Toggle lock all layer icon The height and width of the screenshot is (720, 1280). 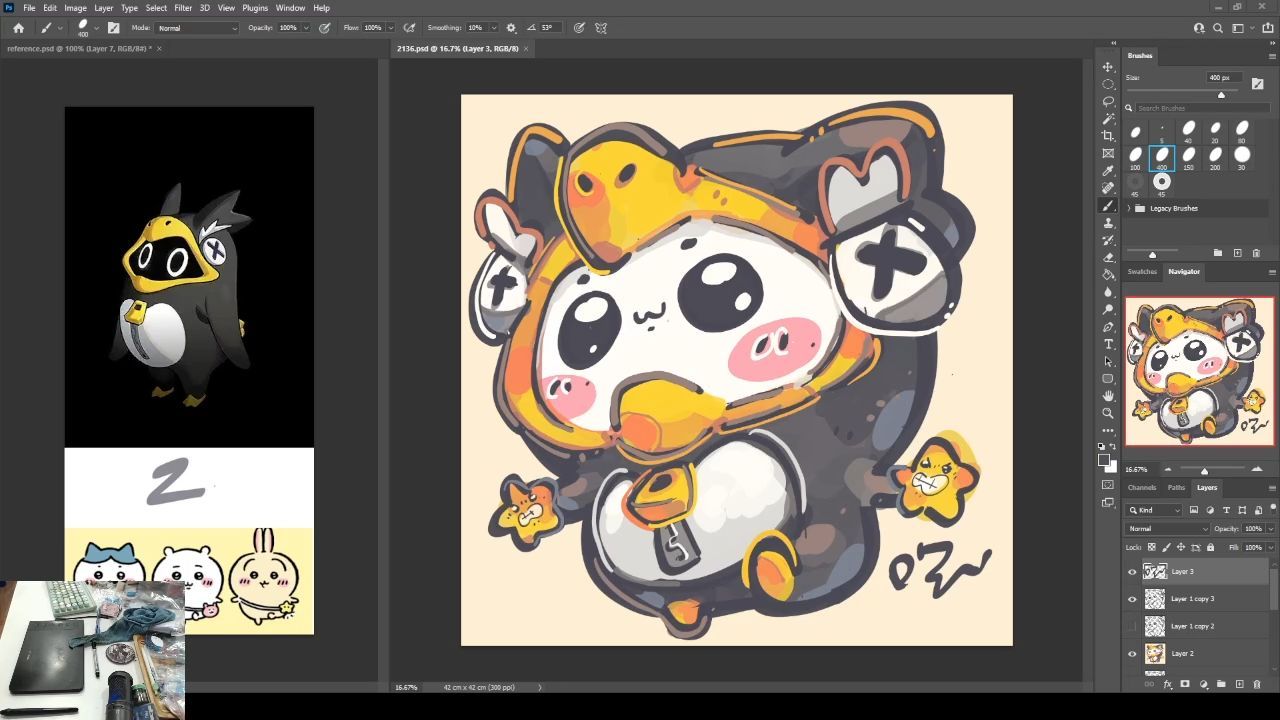[1210, 547]
